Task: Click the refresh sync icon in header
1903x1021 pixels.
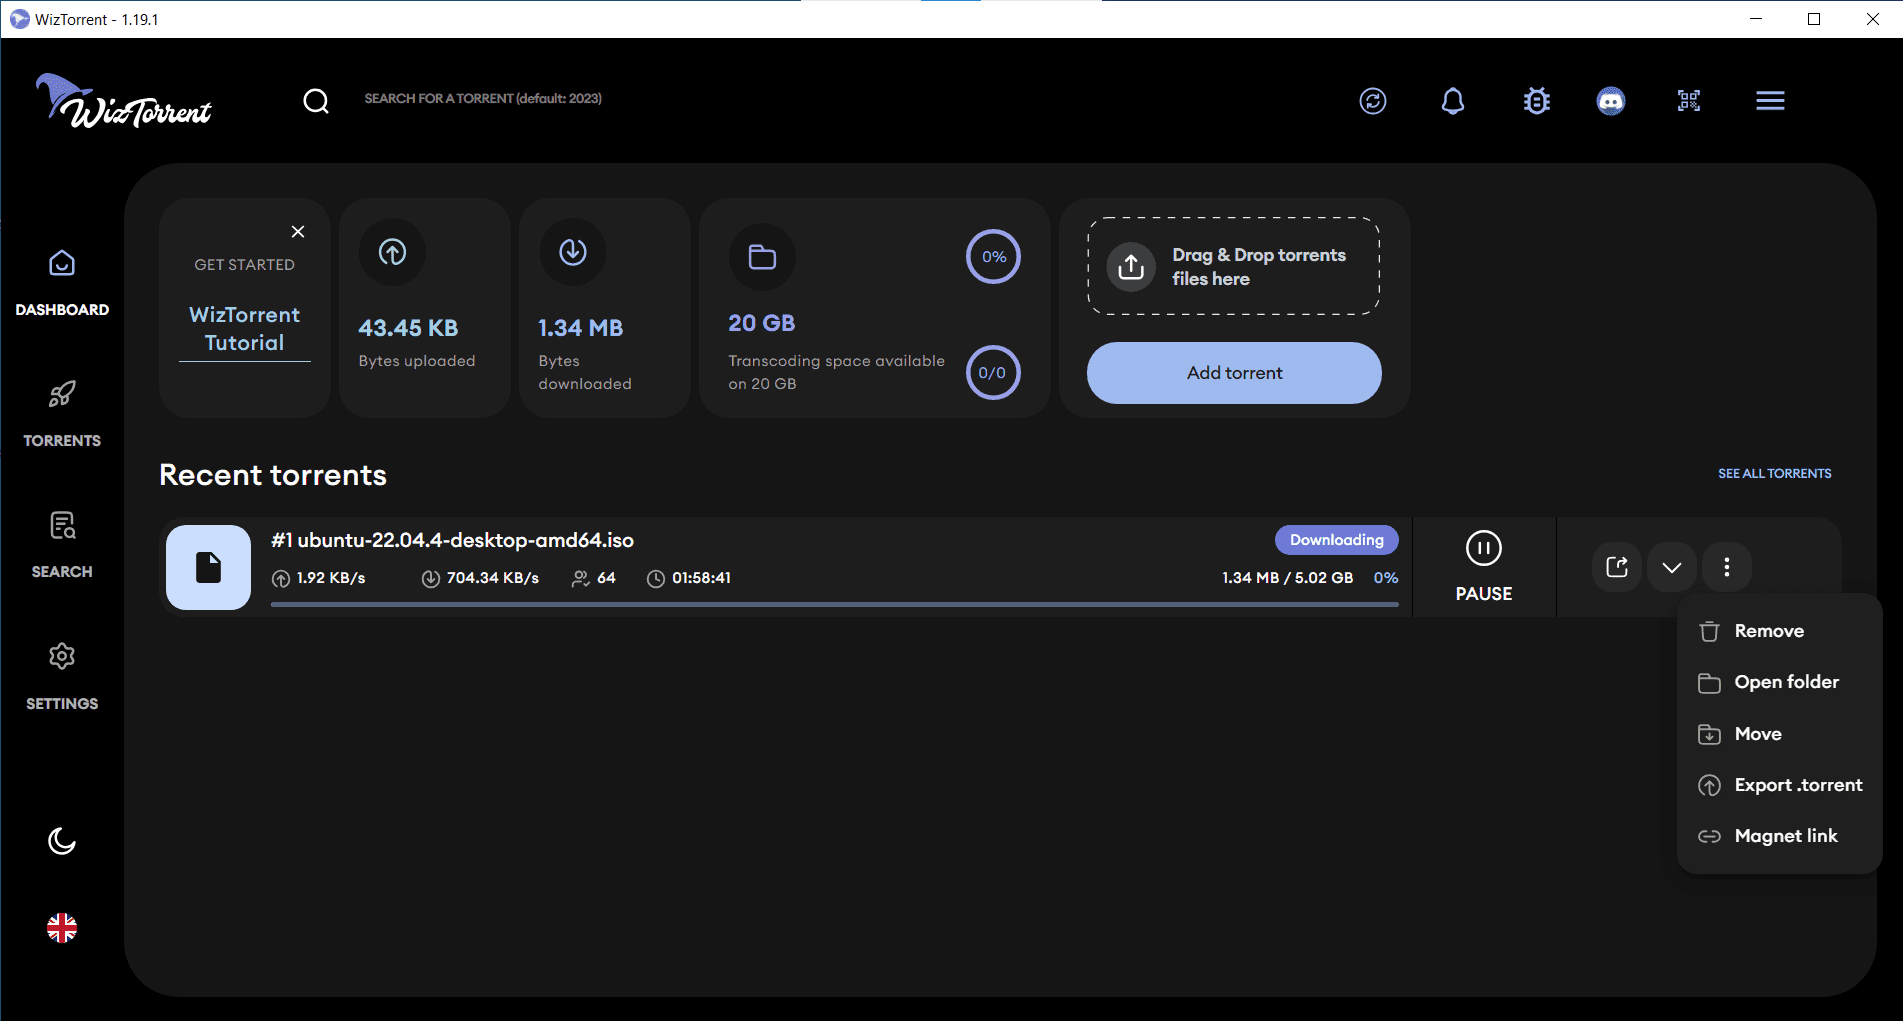Action: click(1373, 101)
